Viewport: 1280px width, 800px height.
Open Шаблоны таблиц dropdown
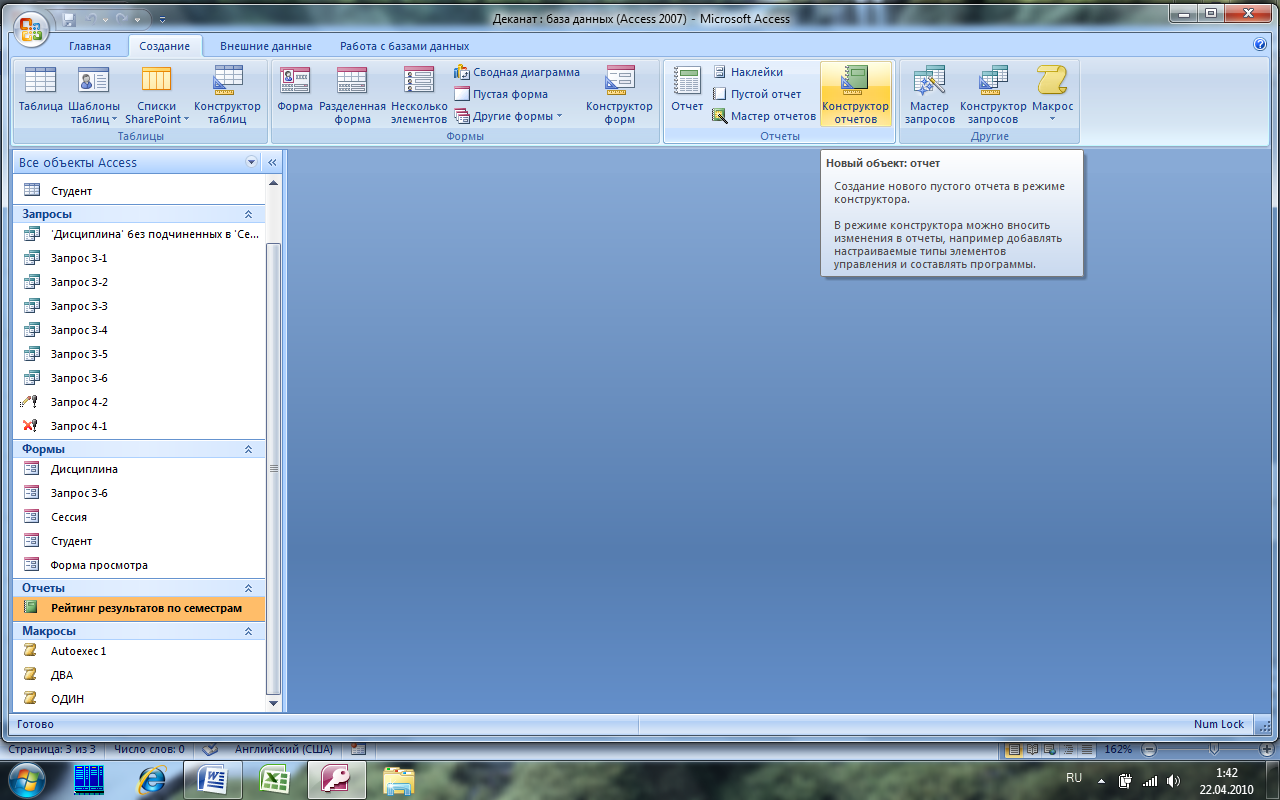[x=94, y=95]
